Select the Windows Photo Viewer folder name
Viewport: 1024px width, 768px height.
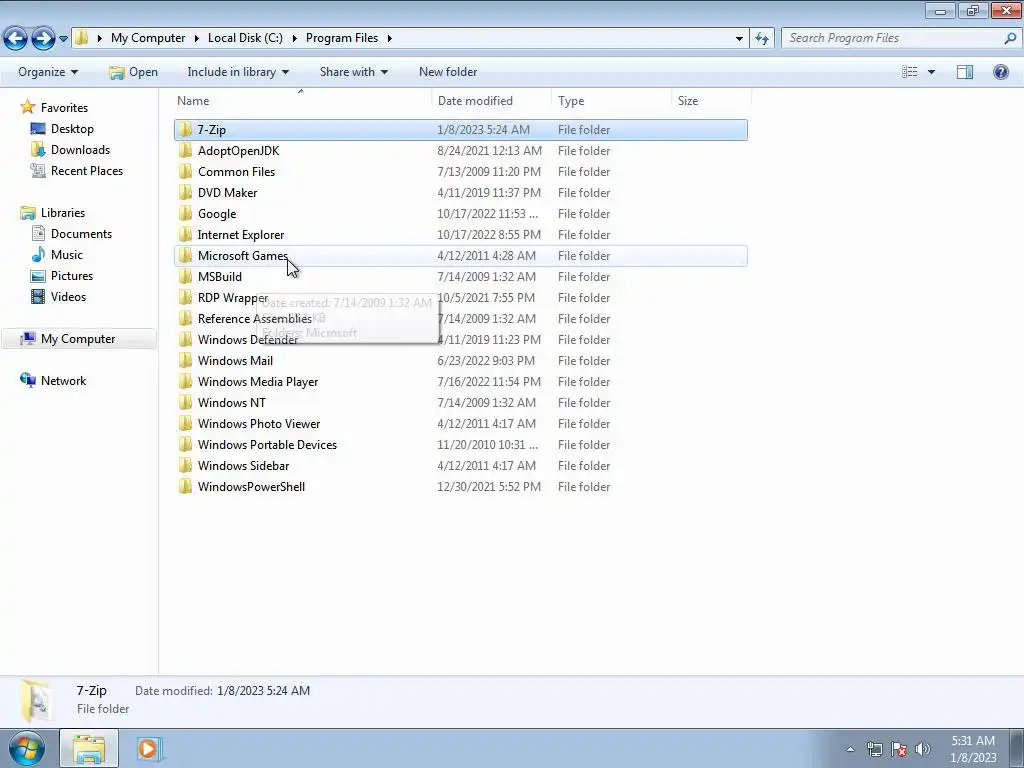[x=259, y=423]
